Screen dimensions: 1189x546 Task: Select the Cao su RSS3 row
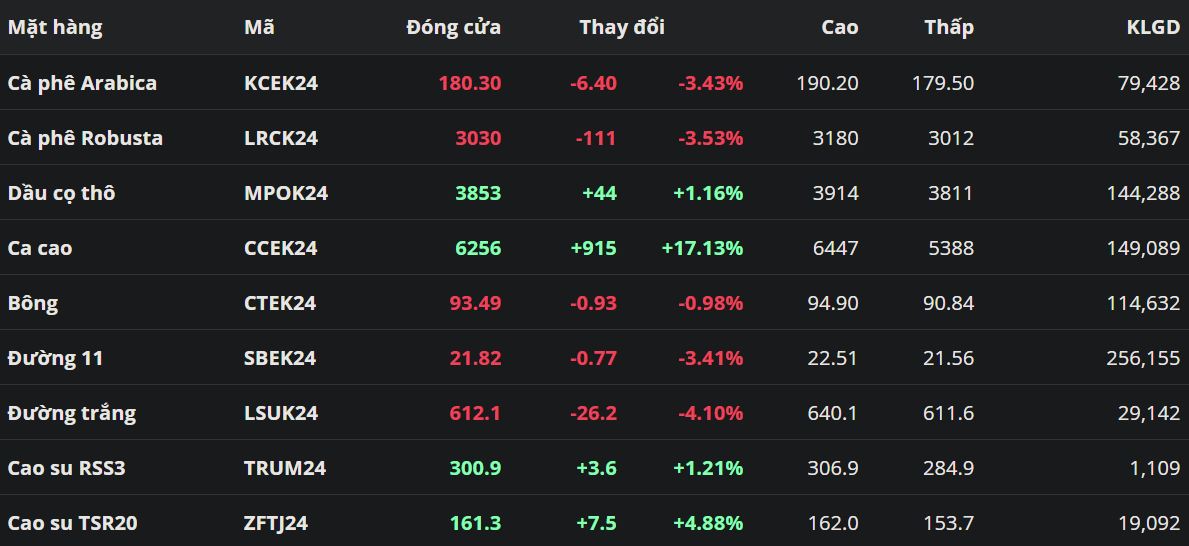(66, 468)
